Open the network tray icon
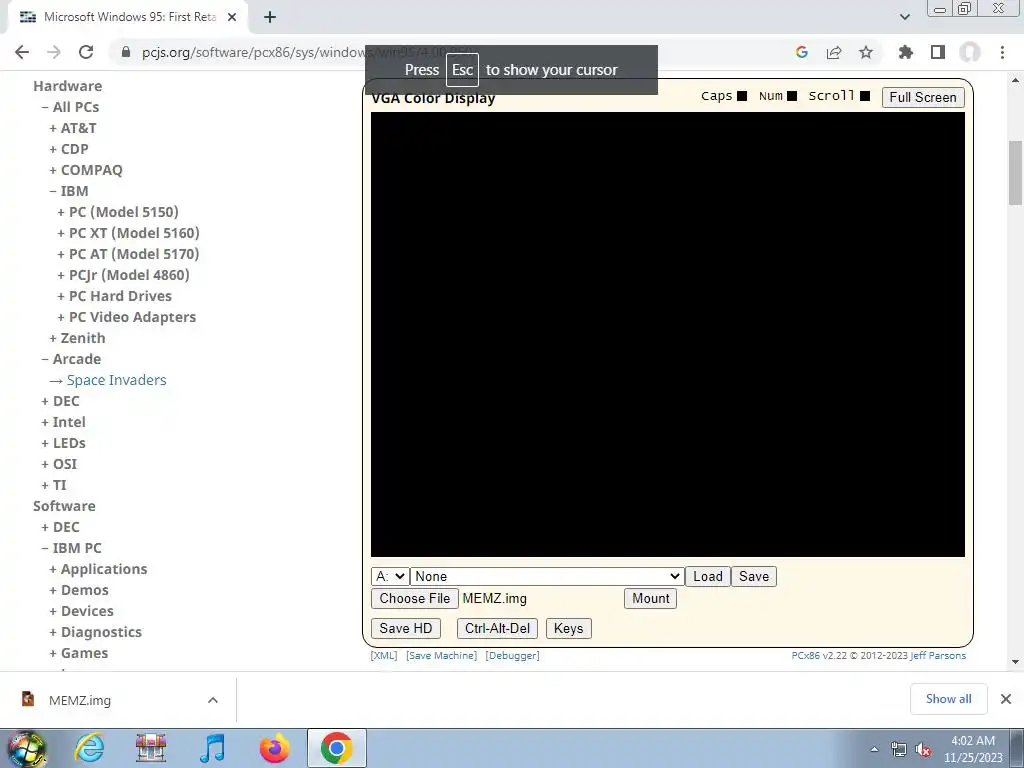This screenshot has width=1024, height=768. [x=899, y=749]
